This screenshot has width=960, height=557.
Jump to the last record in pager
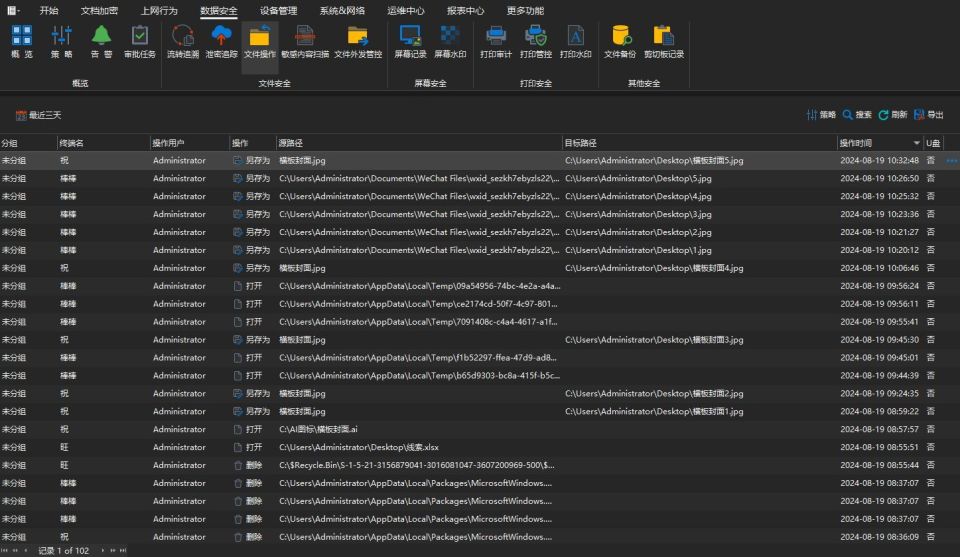[x=123, y=550]
